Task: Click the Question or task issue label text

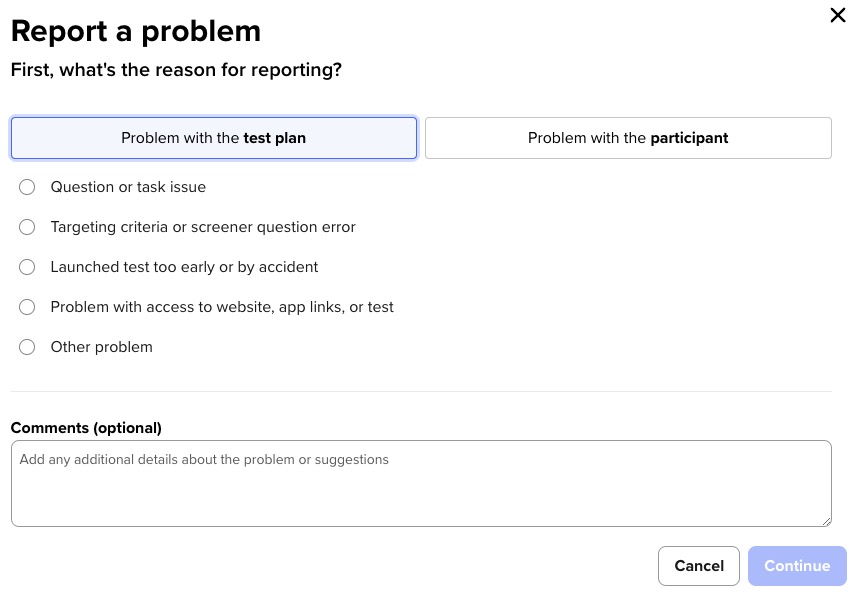Action: point(128,187)
